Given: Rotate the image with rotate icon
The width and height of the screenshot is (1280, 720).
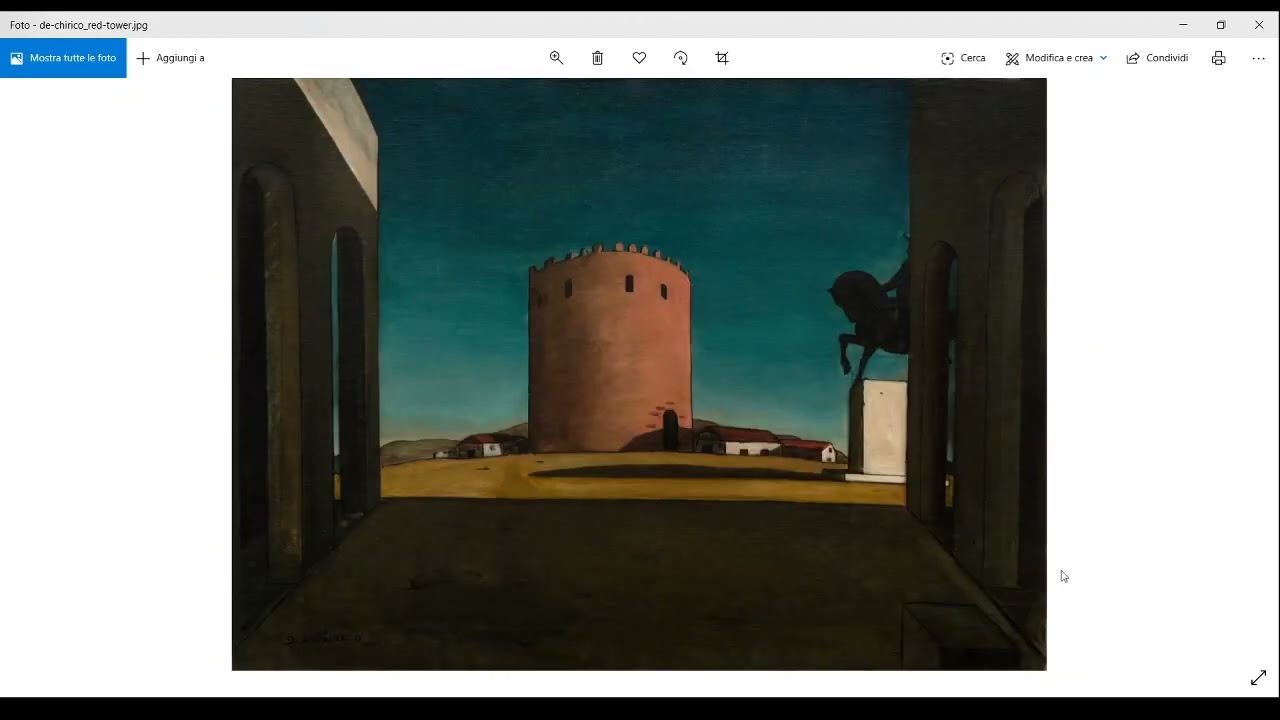Looking at the screenshot, I should (x=681, y=58).
